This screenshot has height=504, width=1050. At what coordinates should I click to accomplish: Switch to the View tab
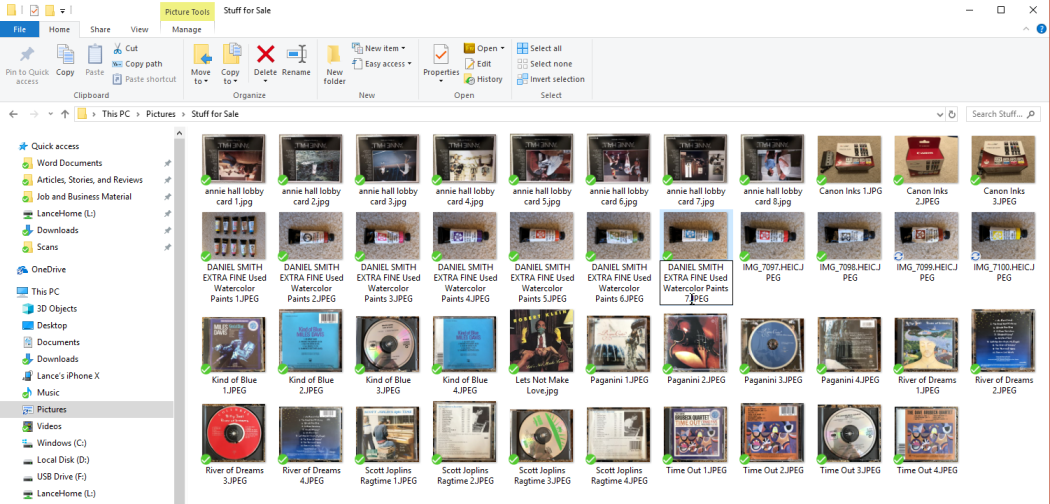pyautogui.click(x=139, y=29)
